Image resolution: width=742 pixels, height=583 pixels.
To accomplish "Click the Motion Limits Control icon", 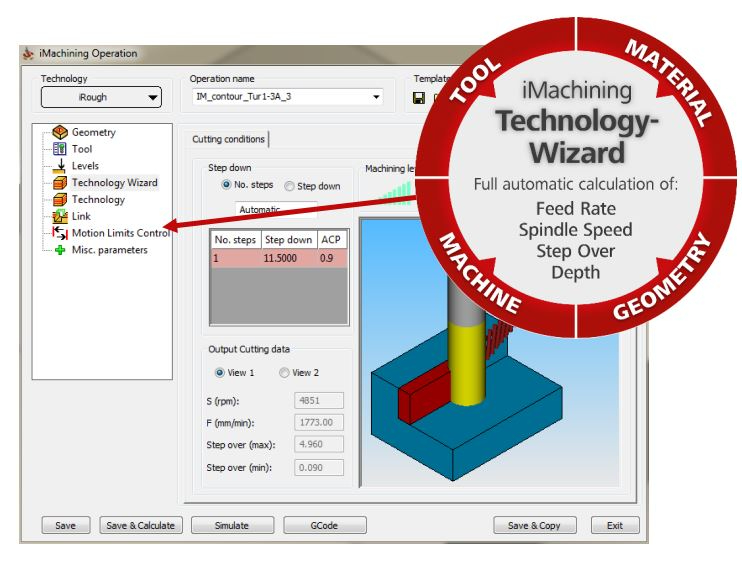I will coord(60,233).
